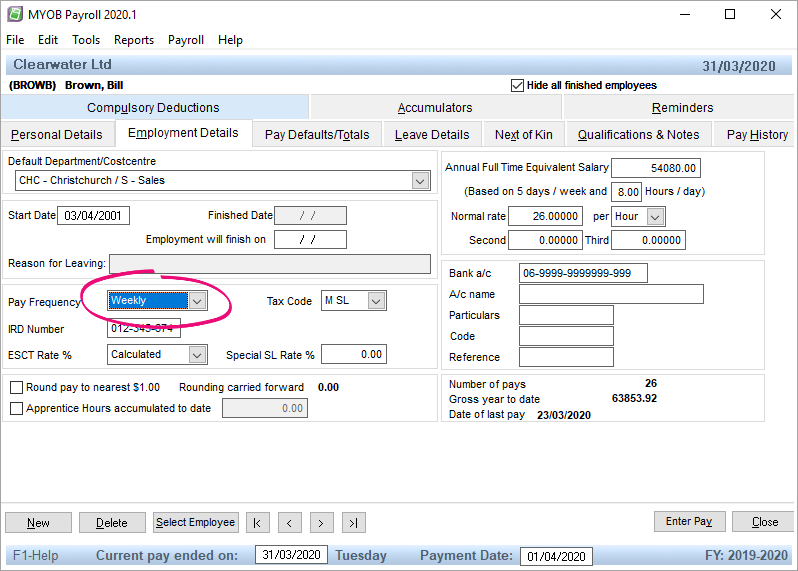Click the Enter Pay button

click(689, 522)
